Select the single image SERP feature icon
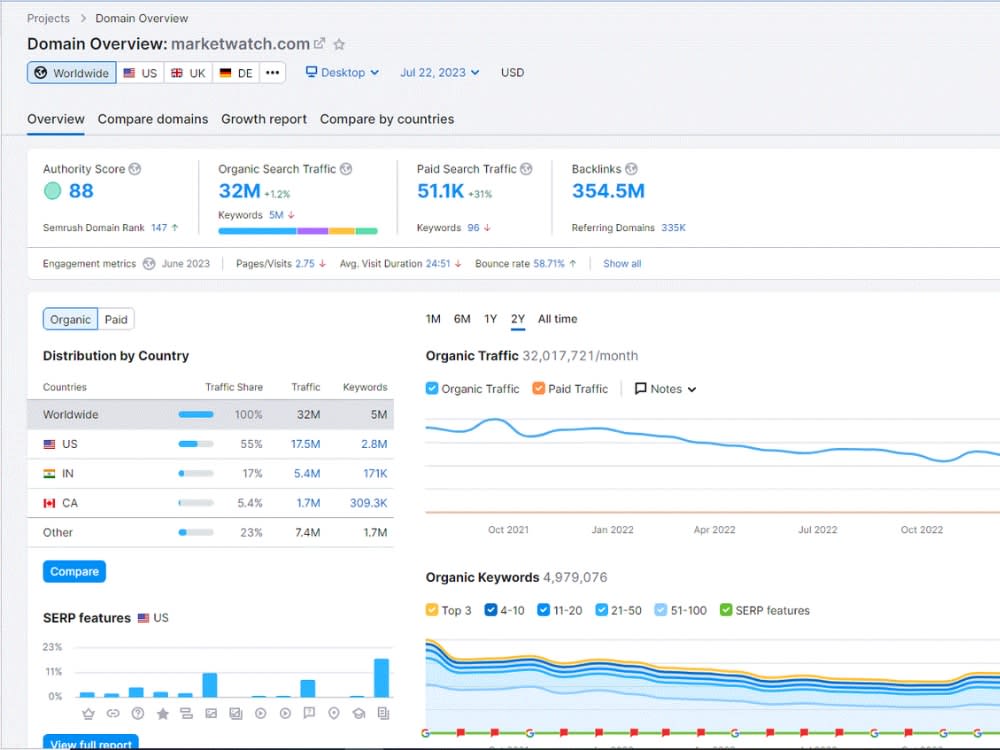This screenshot has height=750, width=1000. click(x=211, y=714)
